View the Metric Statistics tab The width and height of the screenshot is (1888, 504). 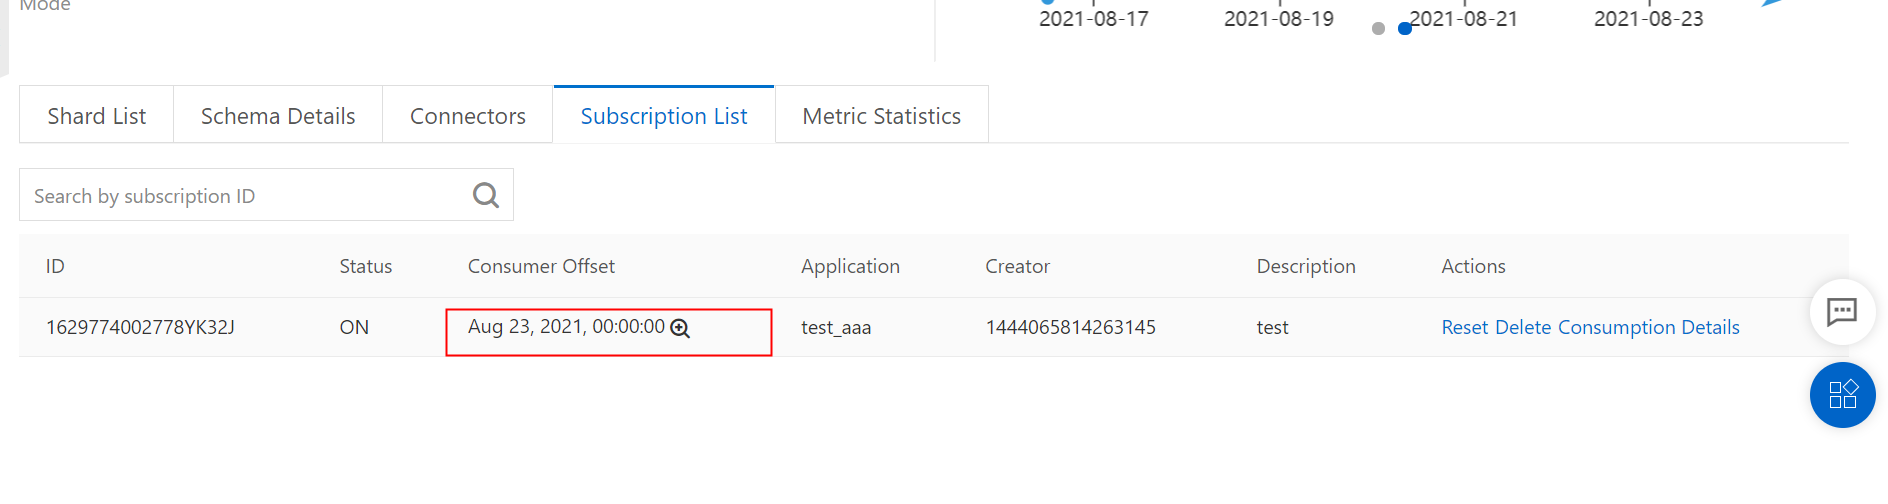pyautogui.click(x=881, y=116)
